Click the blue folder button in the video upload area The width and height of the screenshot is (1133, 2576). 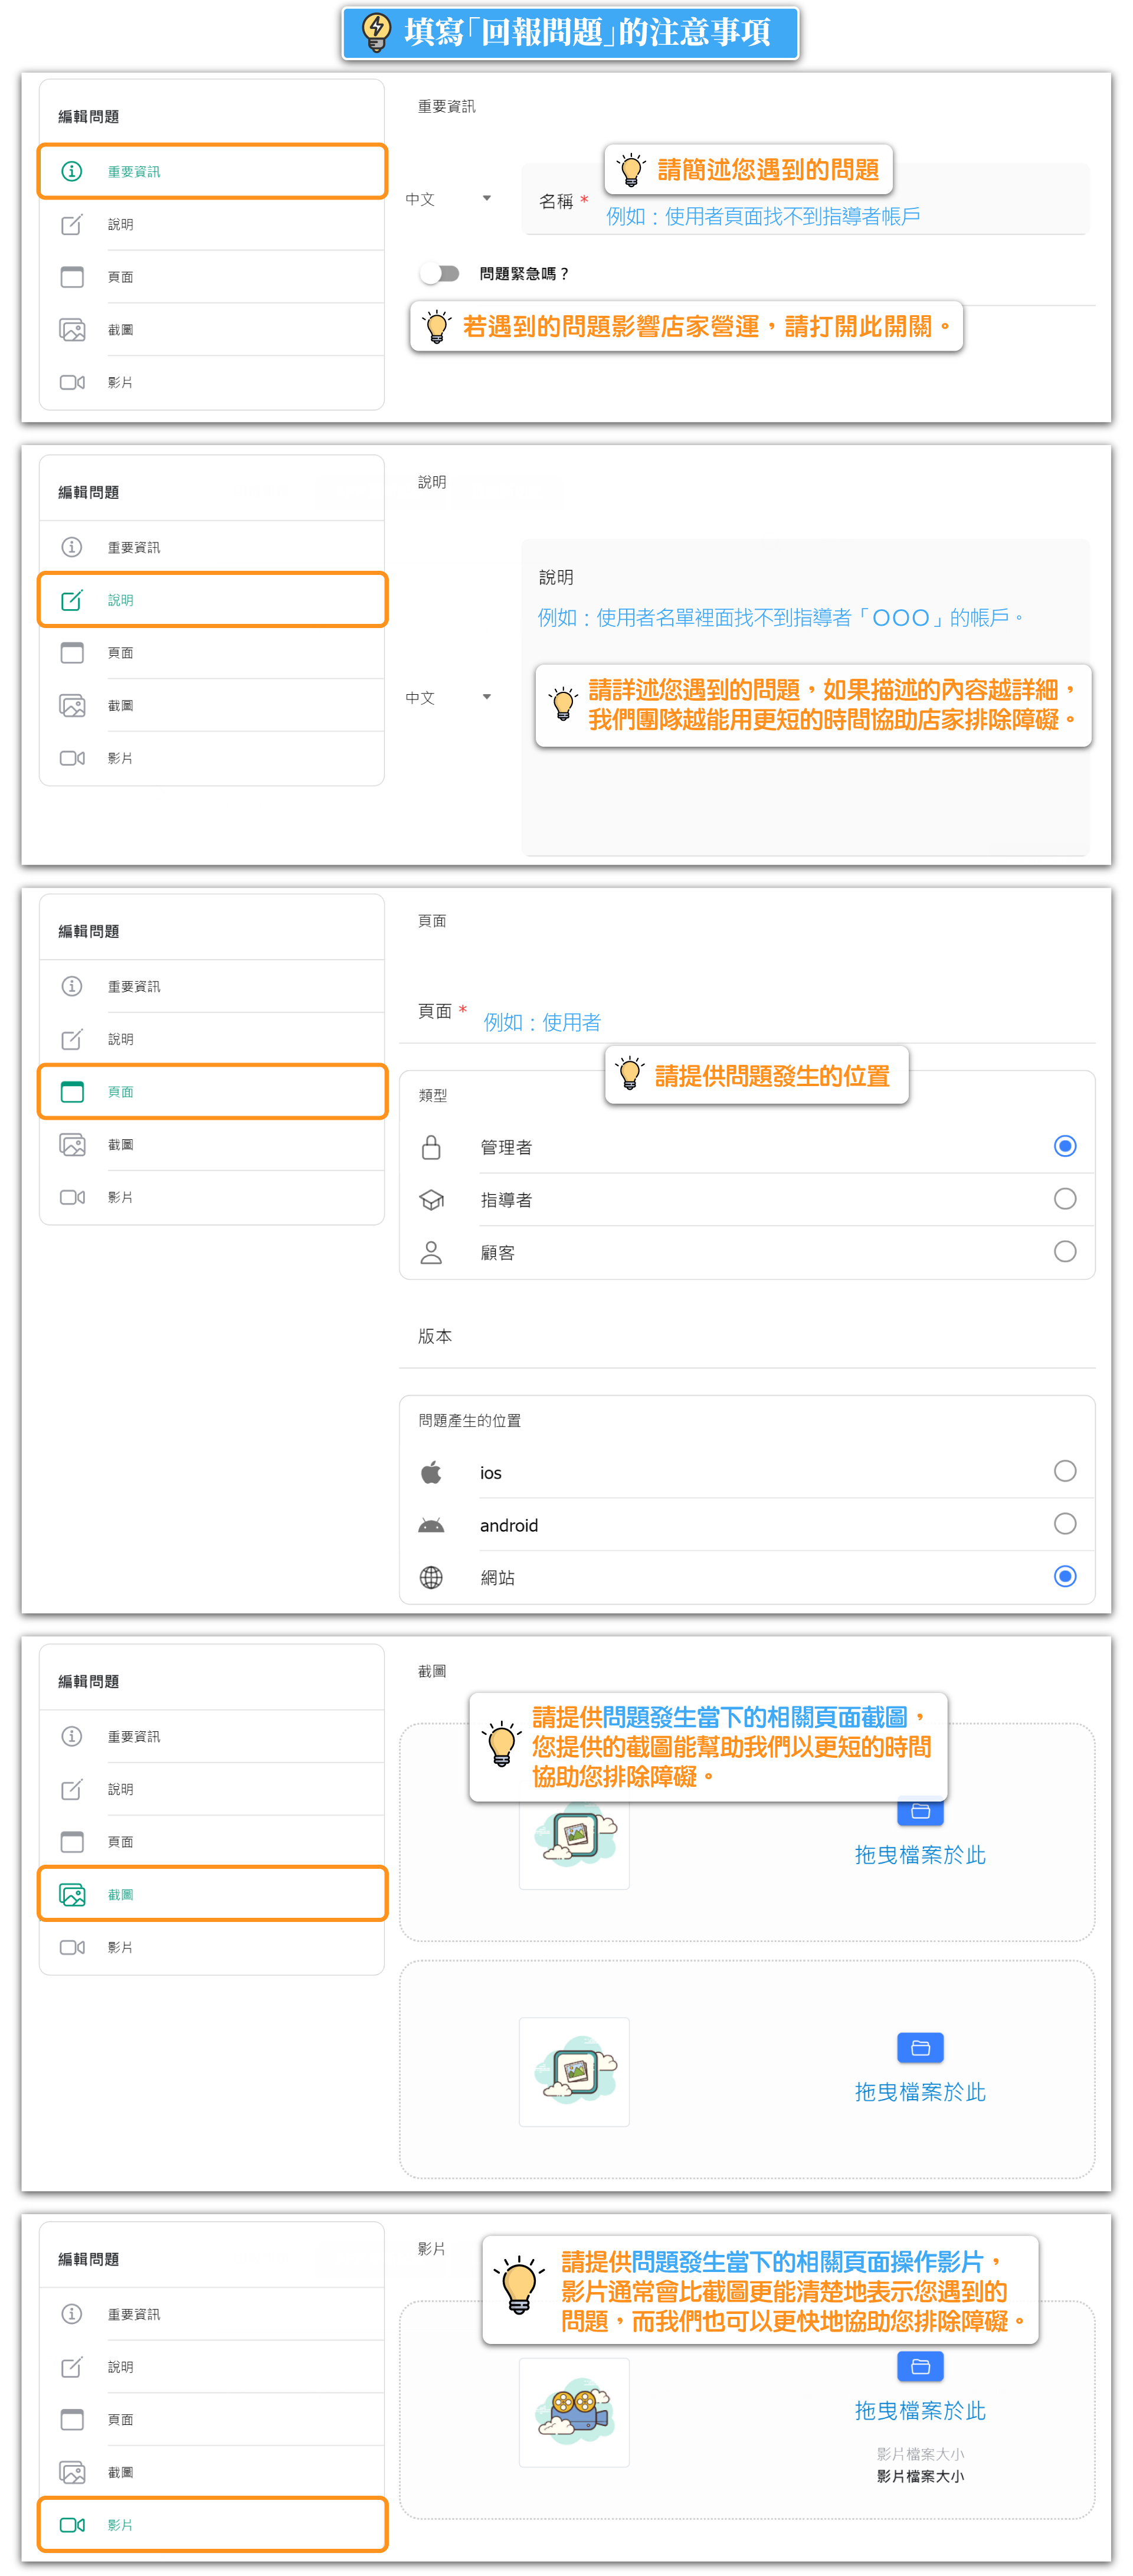(x=920, y=2366)
